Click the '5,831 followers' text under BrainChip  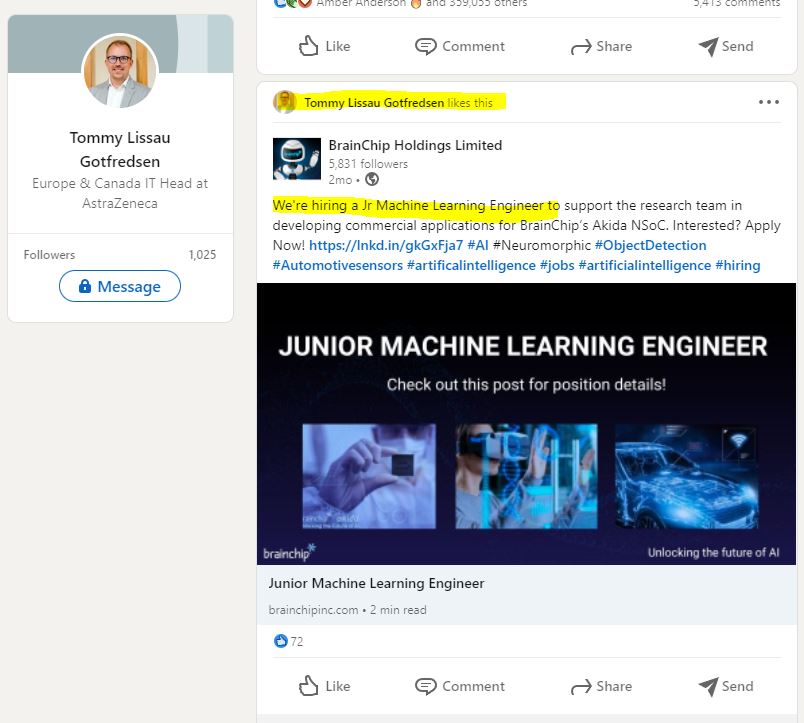[368, 164]
